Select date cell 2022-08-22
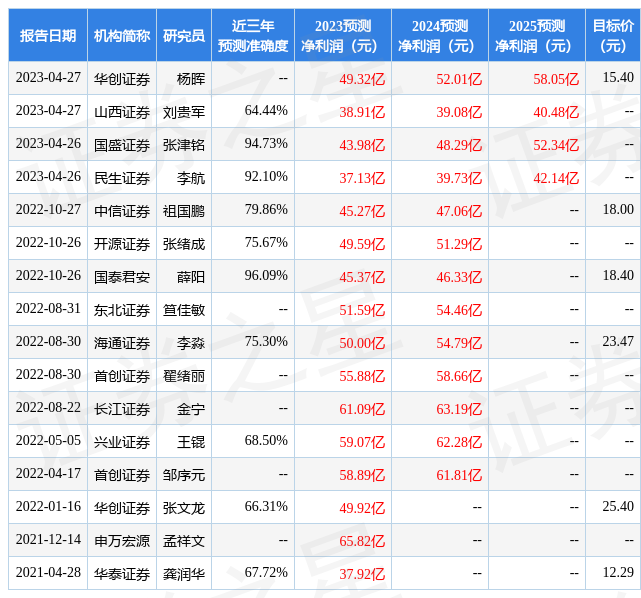 coord(48,408)
